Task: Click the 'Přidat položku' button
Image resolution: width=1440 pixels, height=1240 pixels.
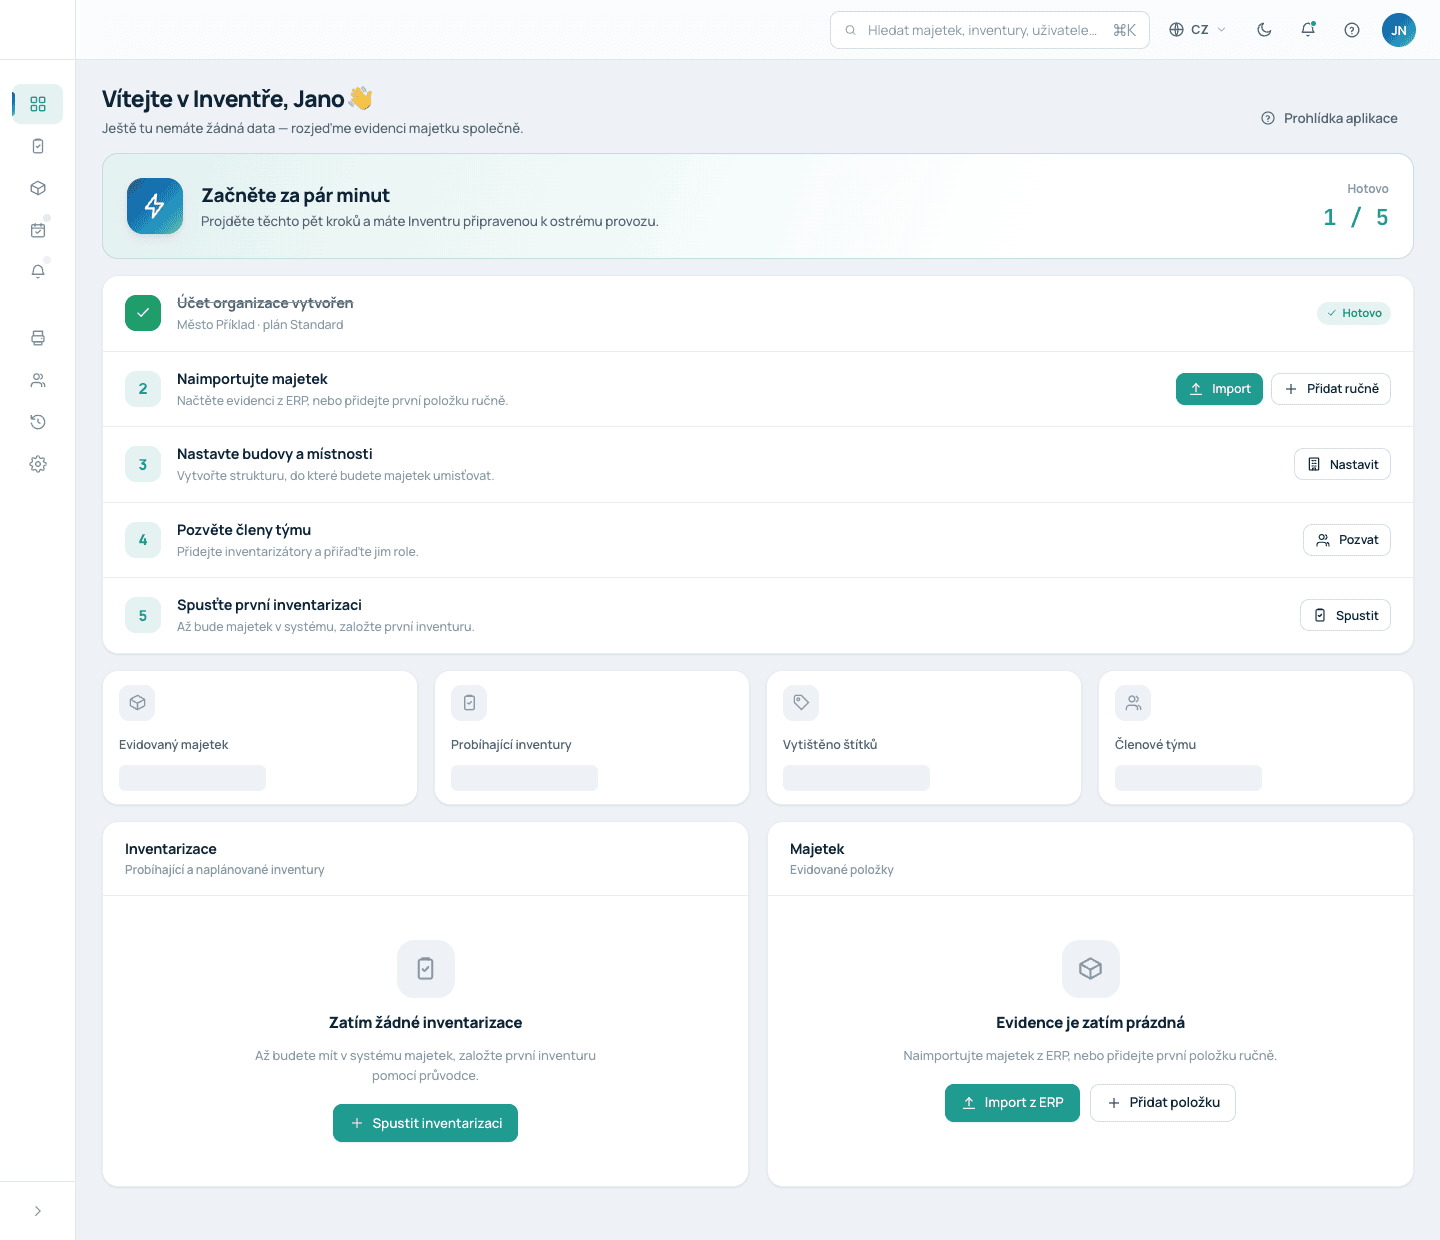Action: click(x=1163, y=1103)
